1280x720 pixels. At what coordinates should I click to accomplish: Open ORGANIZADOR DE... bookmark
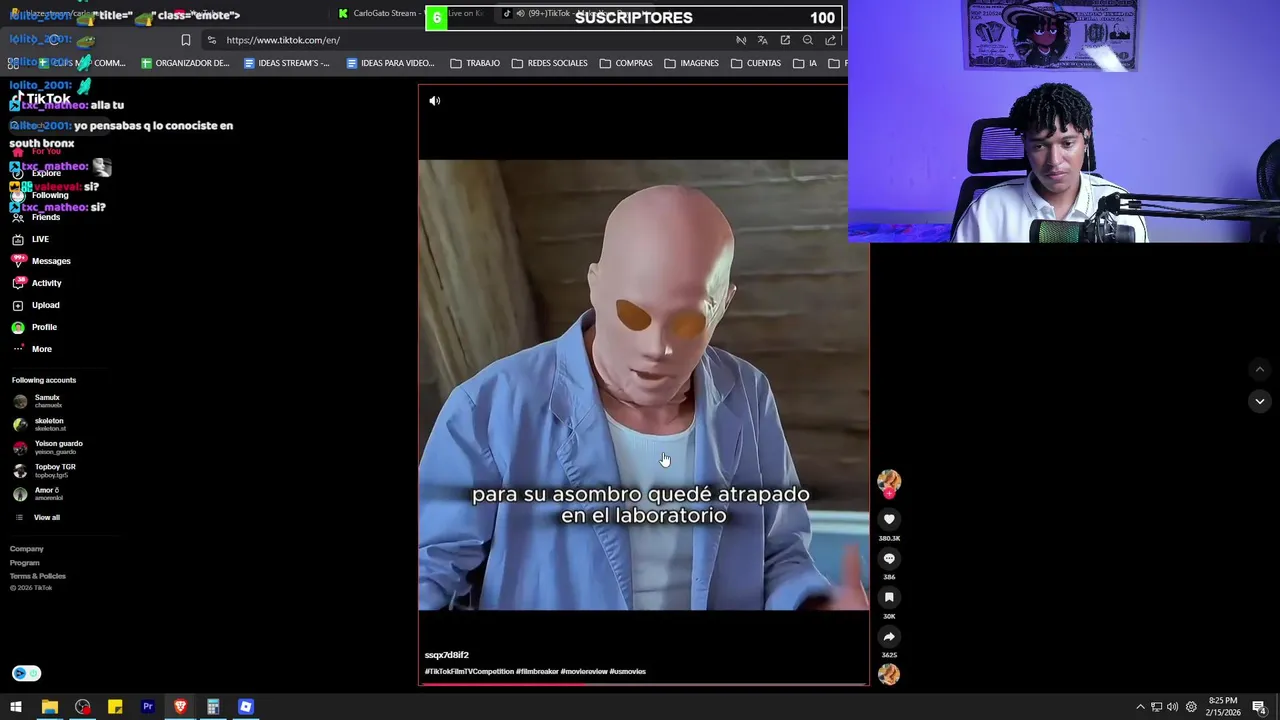[x=185, y=63]
